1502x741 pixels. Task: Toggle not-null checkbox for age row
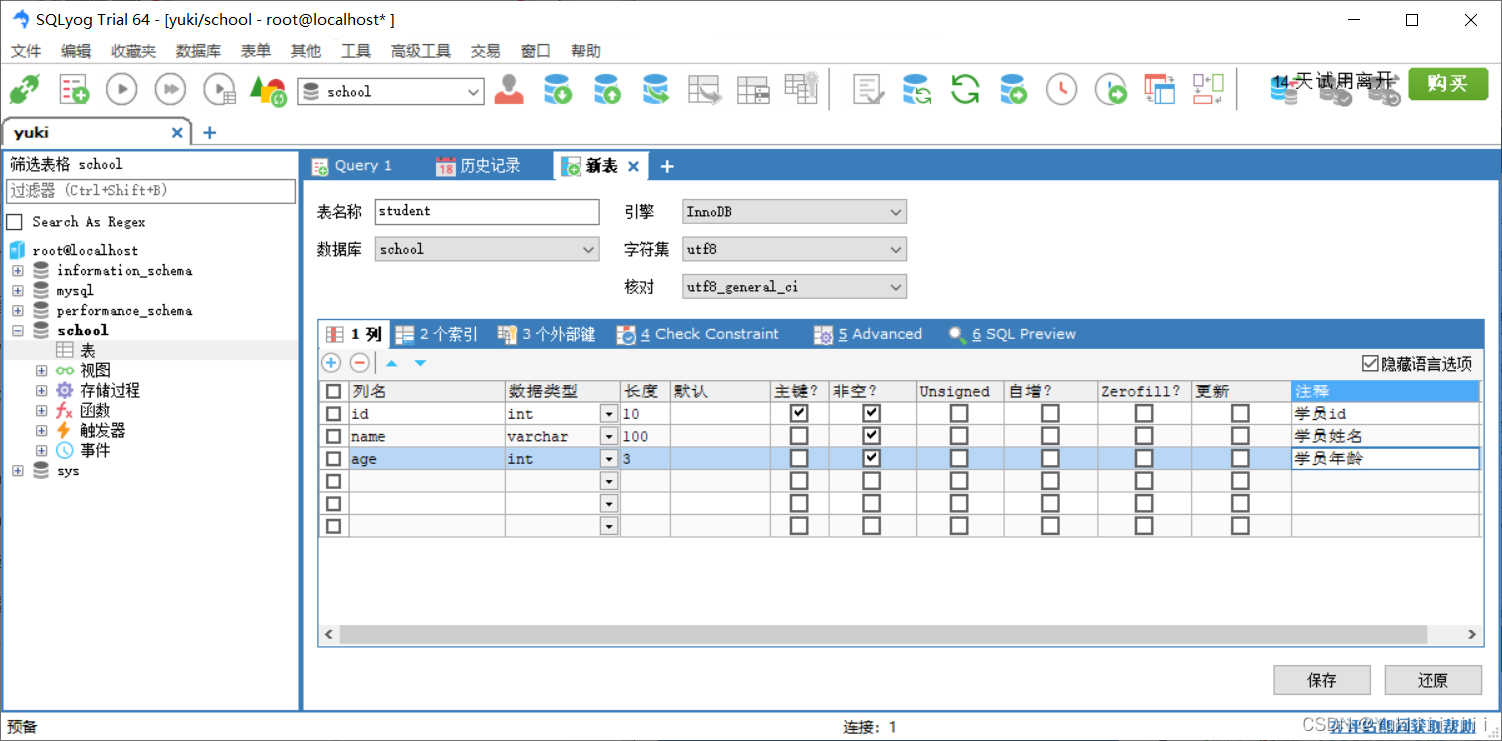point(872,458)
